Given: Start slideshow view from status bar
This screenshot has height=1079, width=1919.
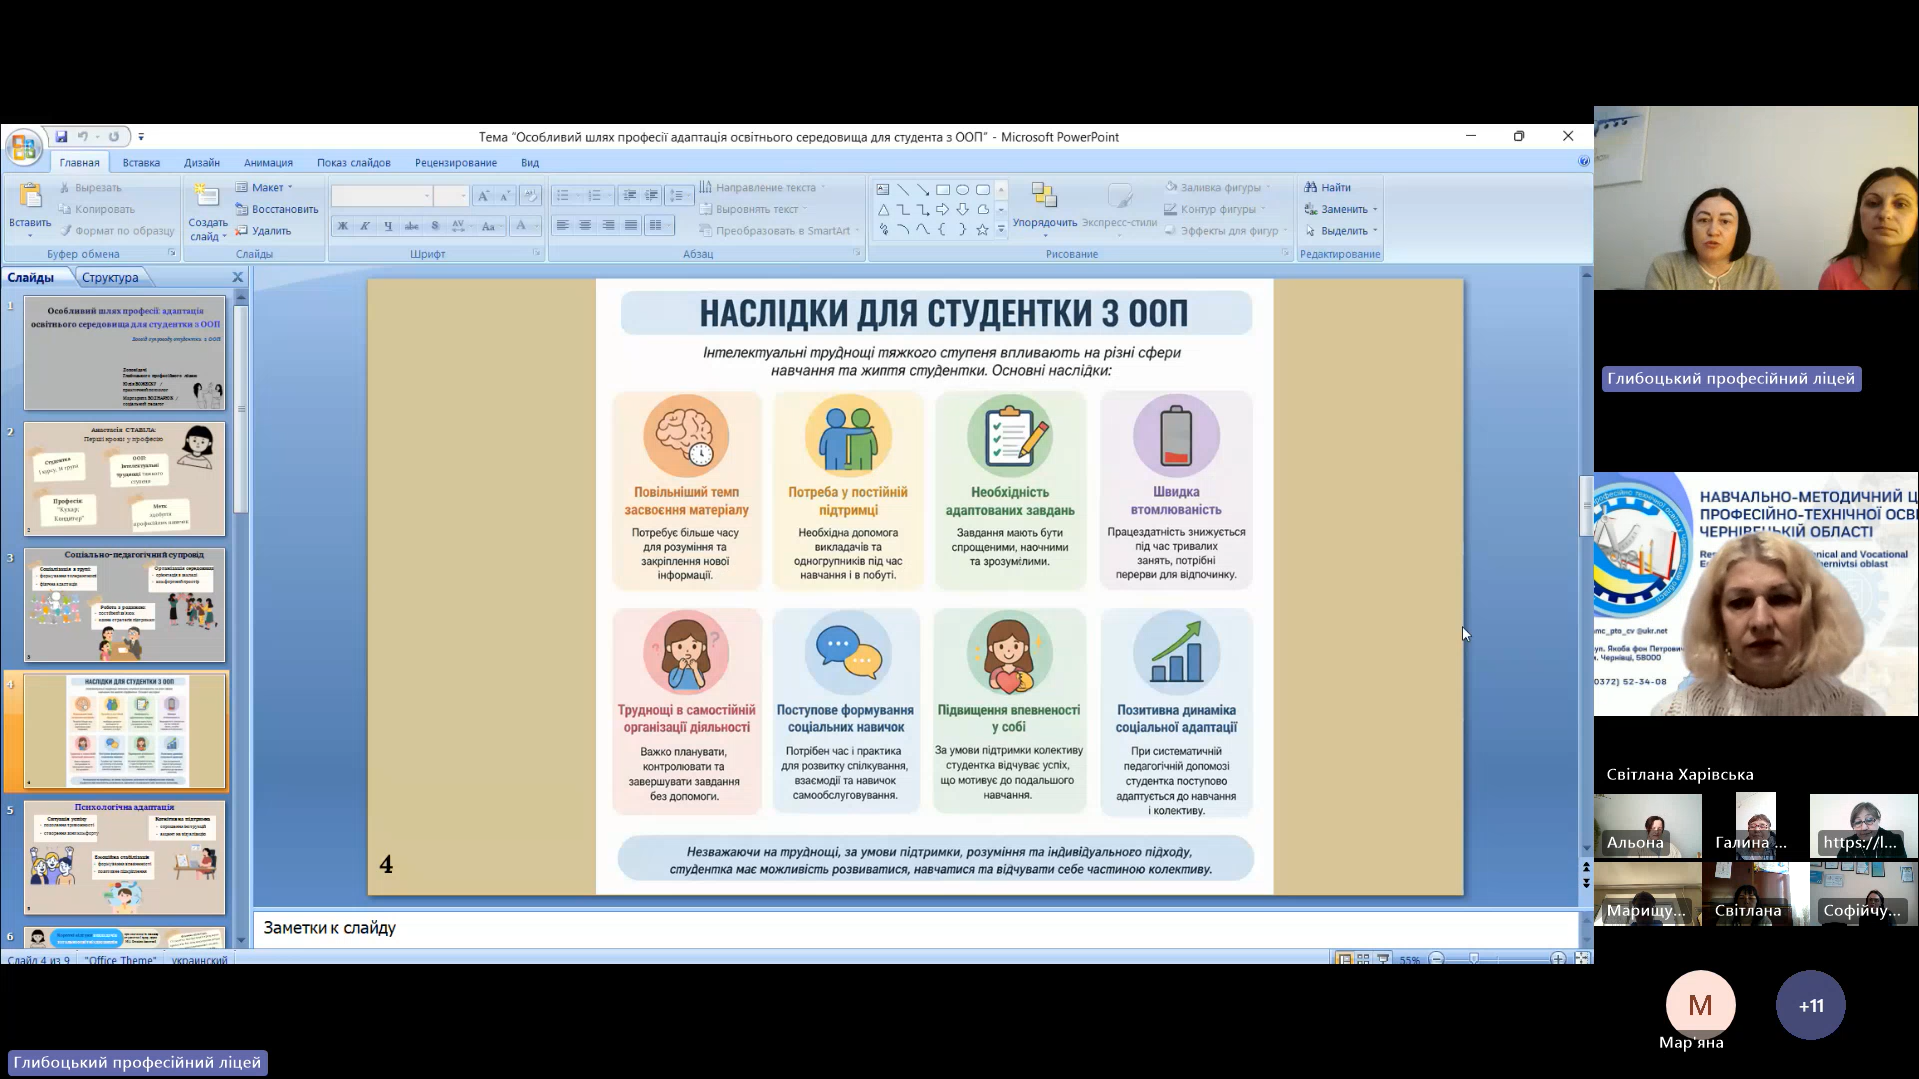Looking at the screenshot, I should (x=1383, y=959).
